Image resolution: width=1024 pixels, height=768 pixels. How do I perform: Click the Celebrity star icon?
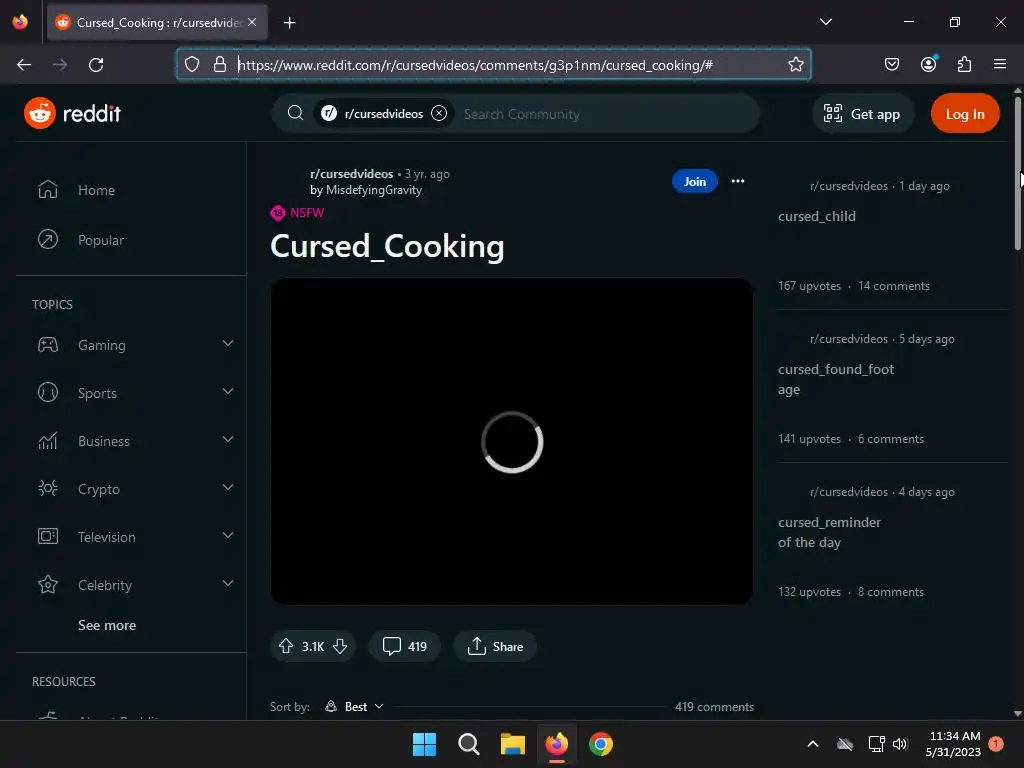[48, 584]
